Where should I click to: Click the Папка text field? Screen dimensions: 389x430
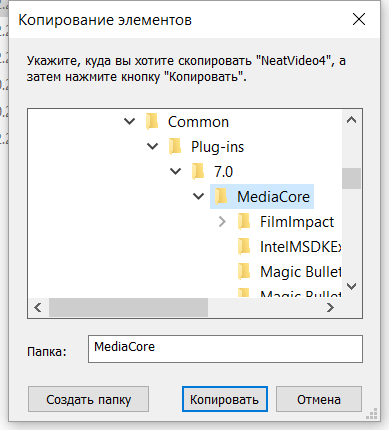[225, 349]
